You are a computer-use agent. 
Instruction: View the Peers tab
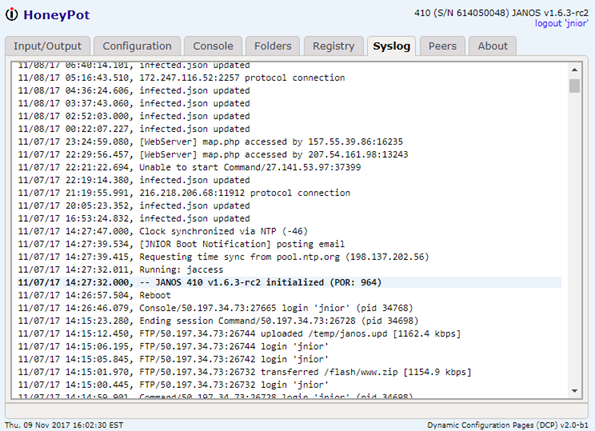pos(442,46)
